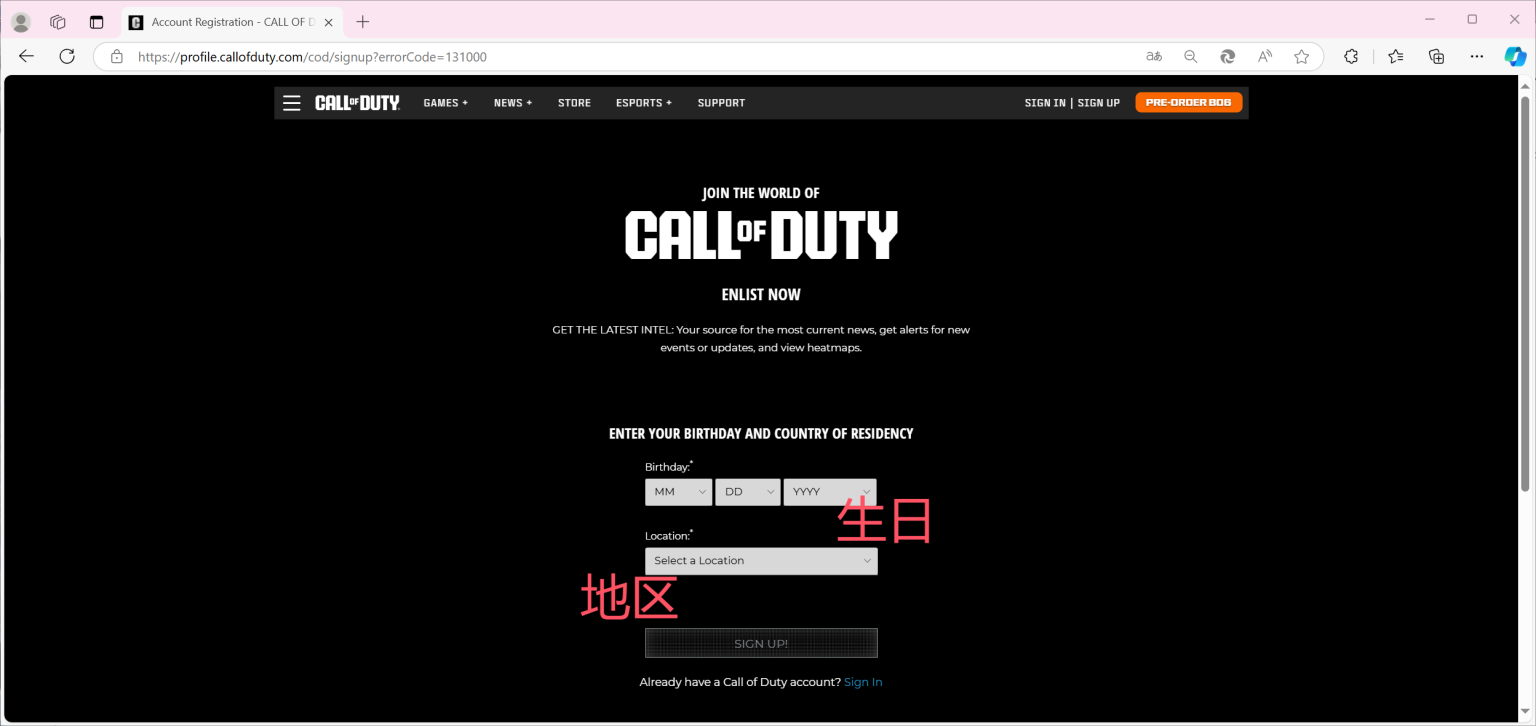Open the DD day dropdown
1536x726 pixels.
click(747, 491)
